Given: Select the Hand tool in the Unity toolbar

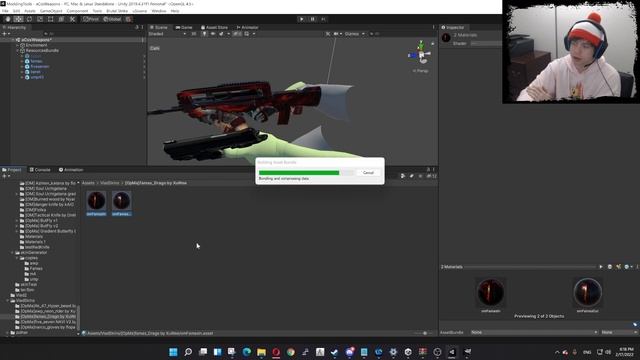Looking at the screenshot, I should click(x=8, y=19).
